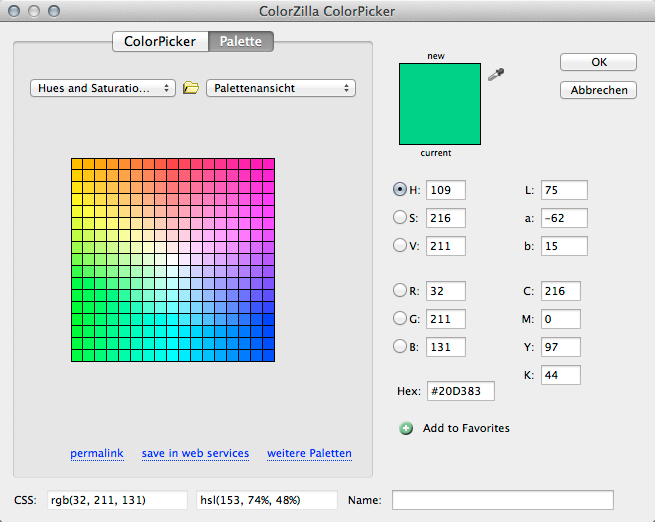
Task: Click the save in web services link
Action: 195,453
